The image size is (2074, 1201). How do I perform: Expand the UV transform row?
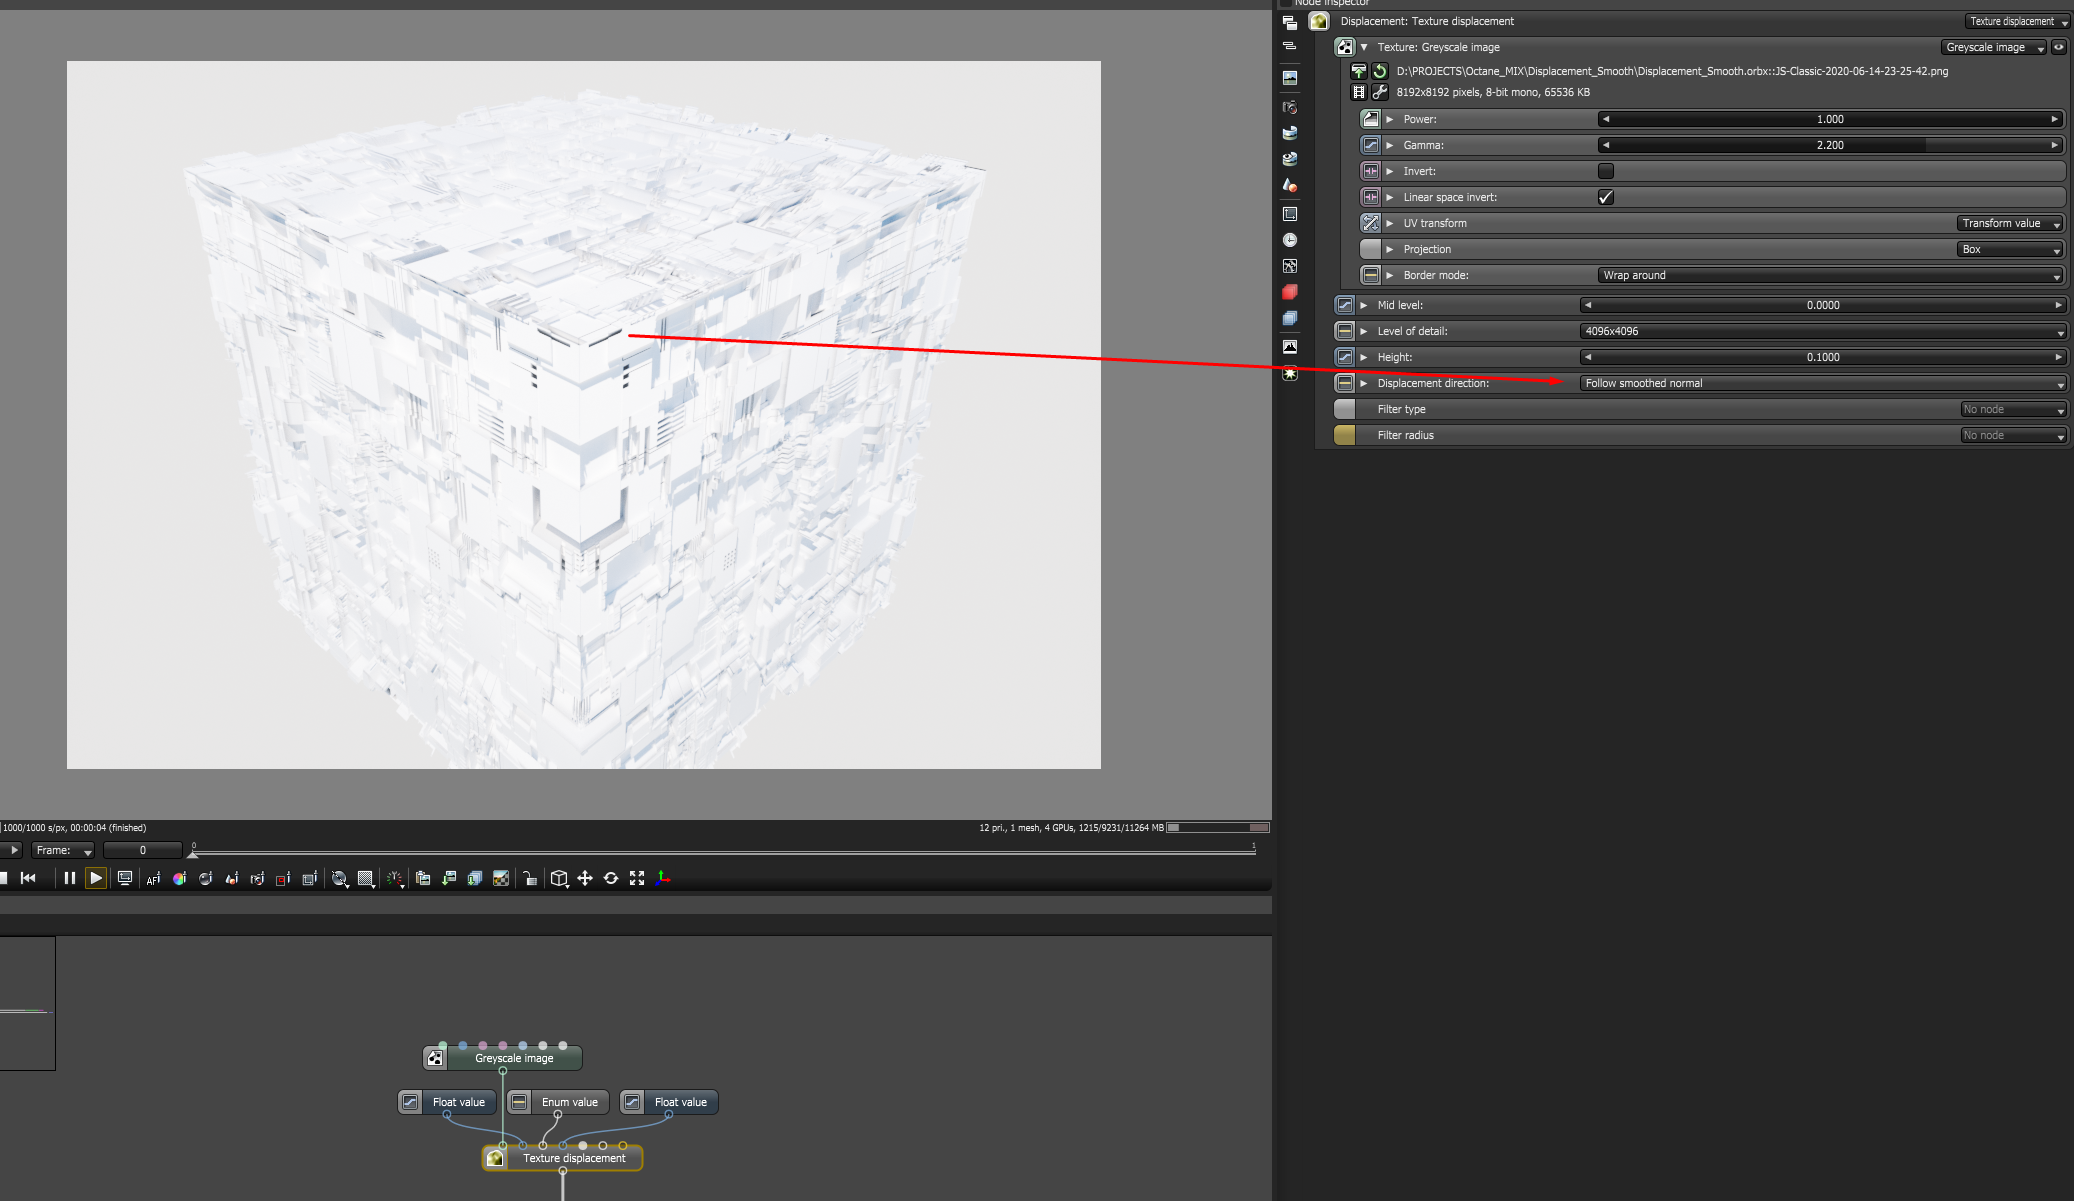tap(1389, 223)
